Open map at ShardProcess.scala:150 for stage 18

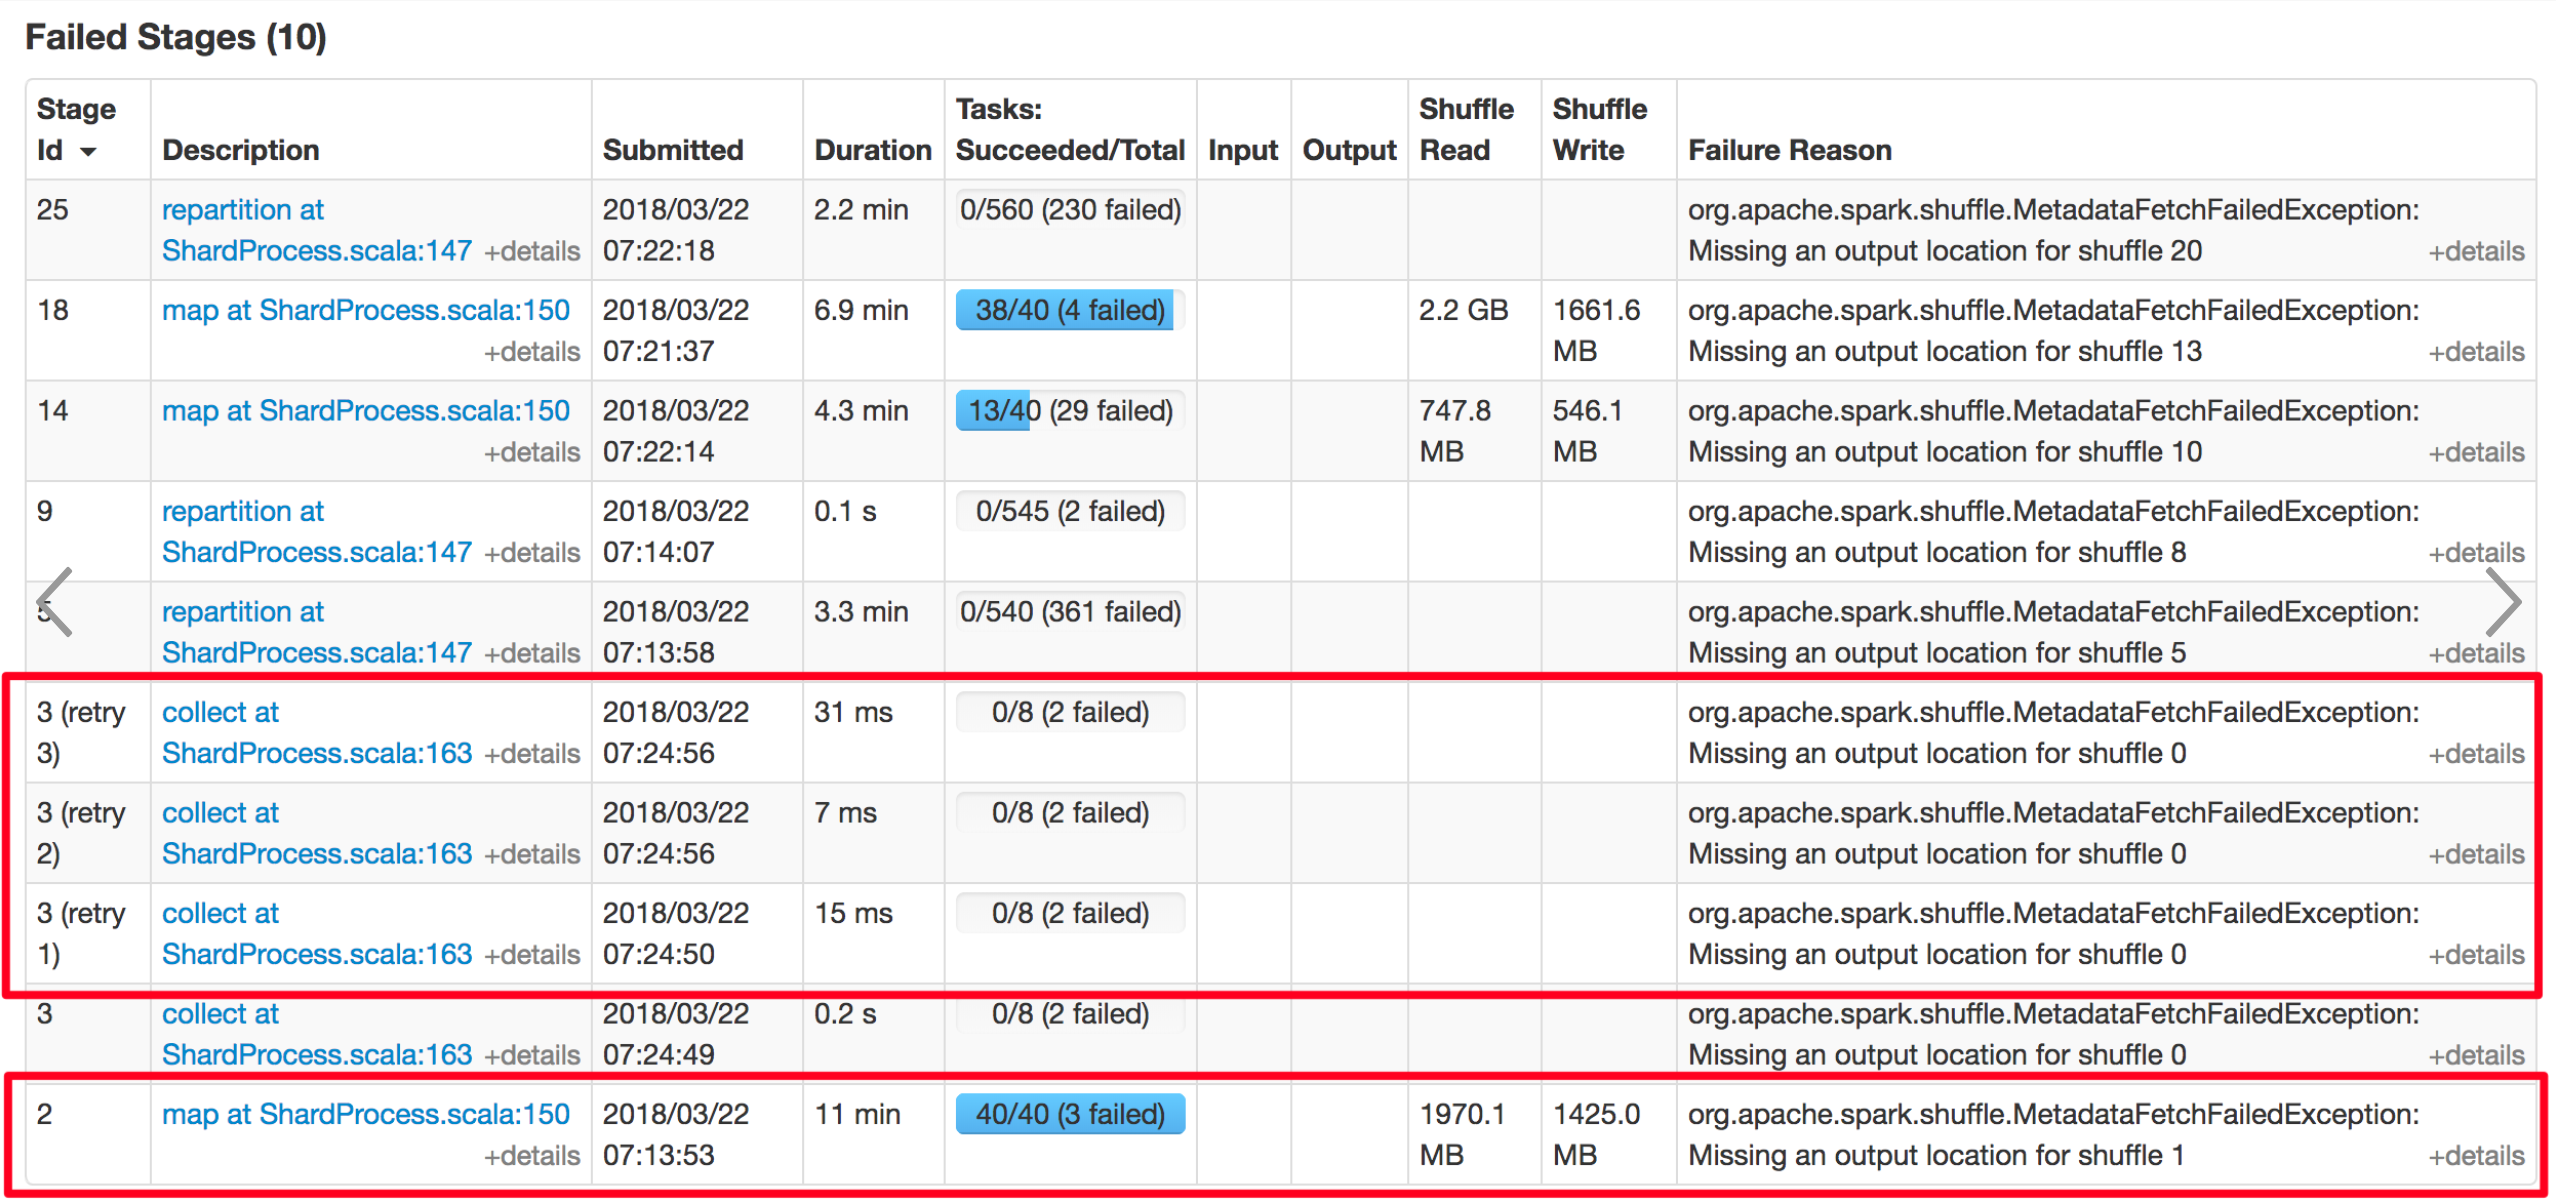tap(365, 310)
